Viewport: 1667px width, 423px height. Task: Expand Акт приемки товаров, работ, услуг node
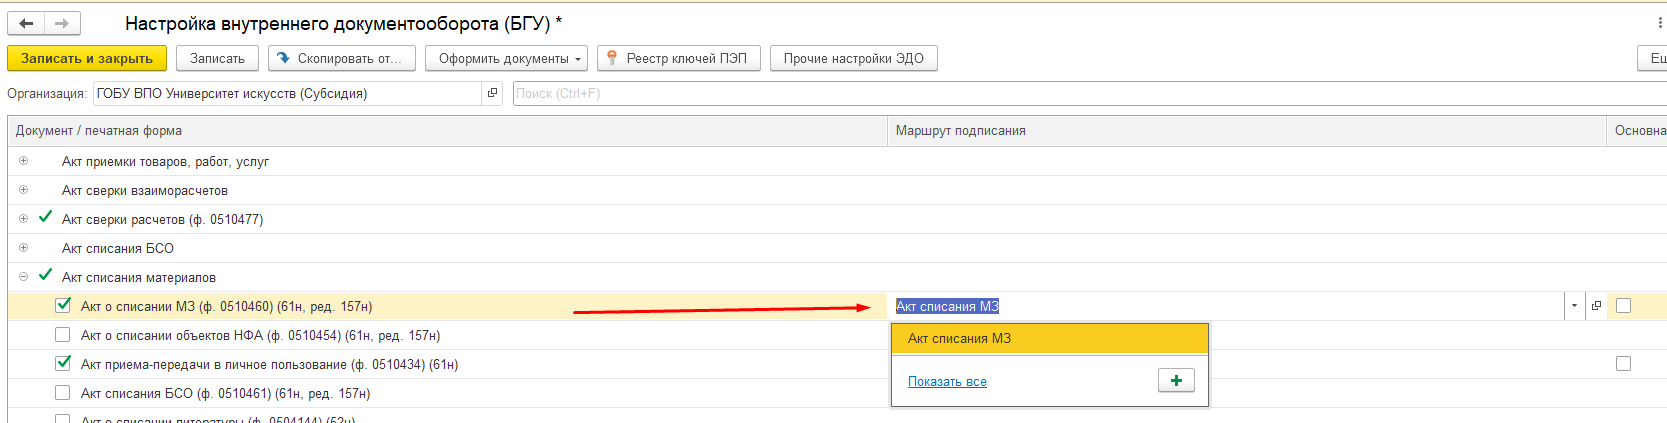pos(23,160)
